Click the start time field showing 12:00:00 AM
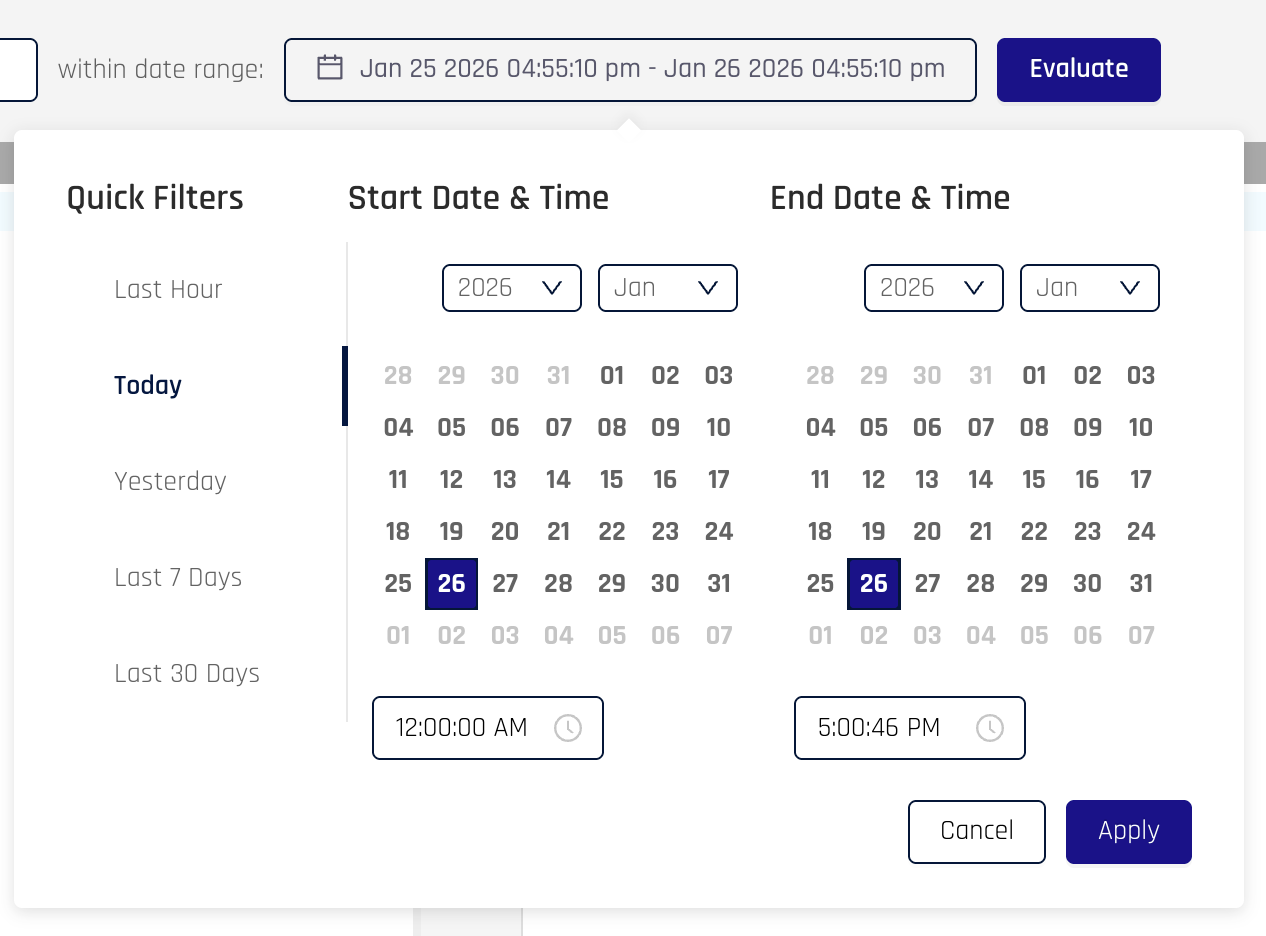 pos(461,728)
